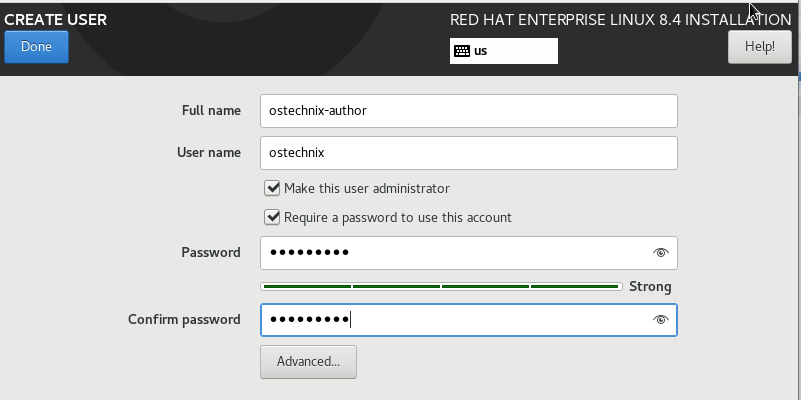Click the Red Hat Enterprise Linux installation title
Image resolution: width=801 pixels, height=400 pixels.
coord(620,20)
